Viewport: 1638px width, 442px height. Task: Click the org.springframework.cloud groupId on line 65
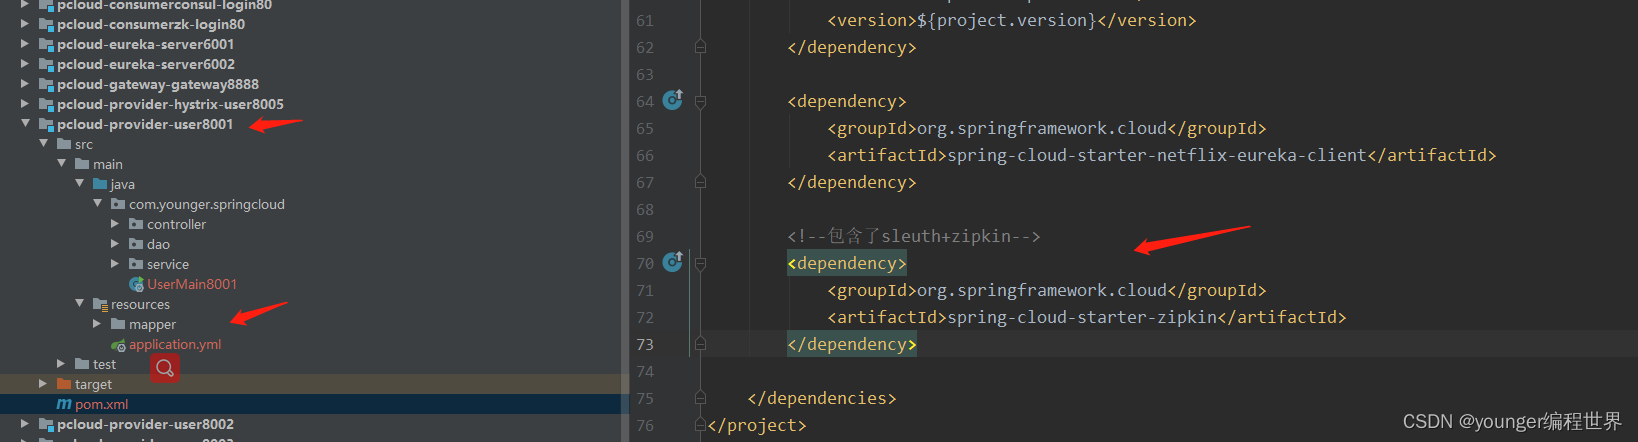point(1042,128)
